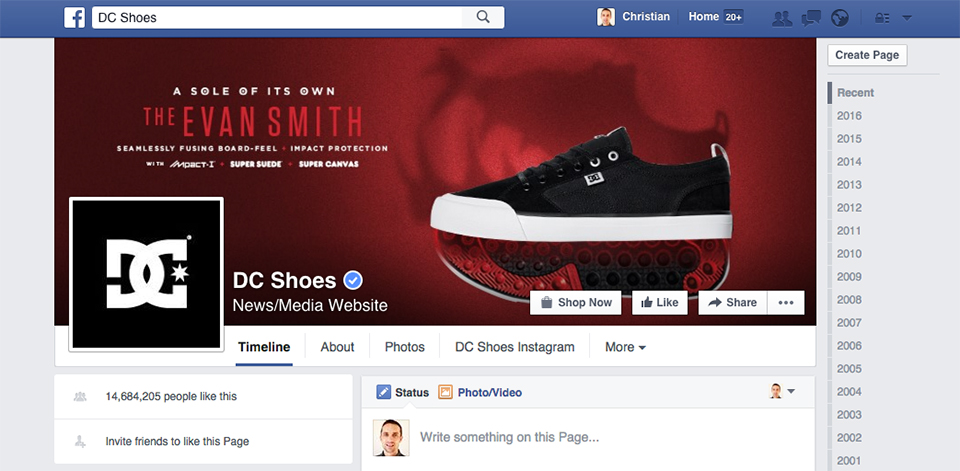Jump to 2014 in the timeline navigator

pyautogui.click(x=849, y=162)
